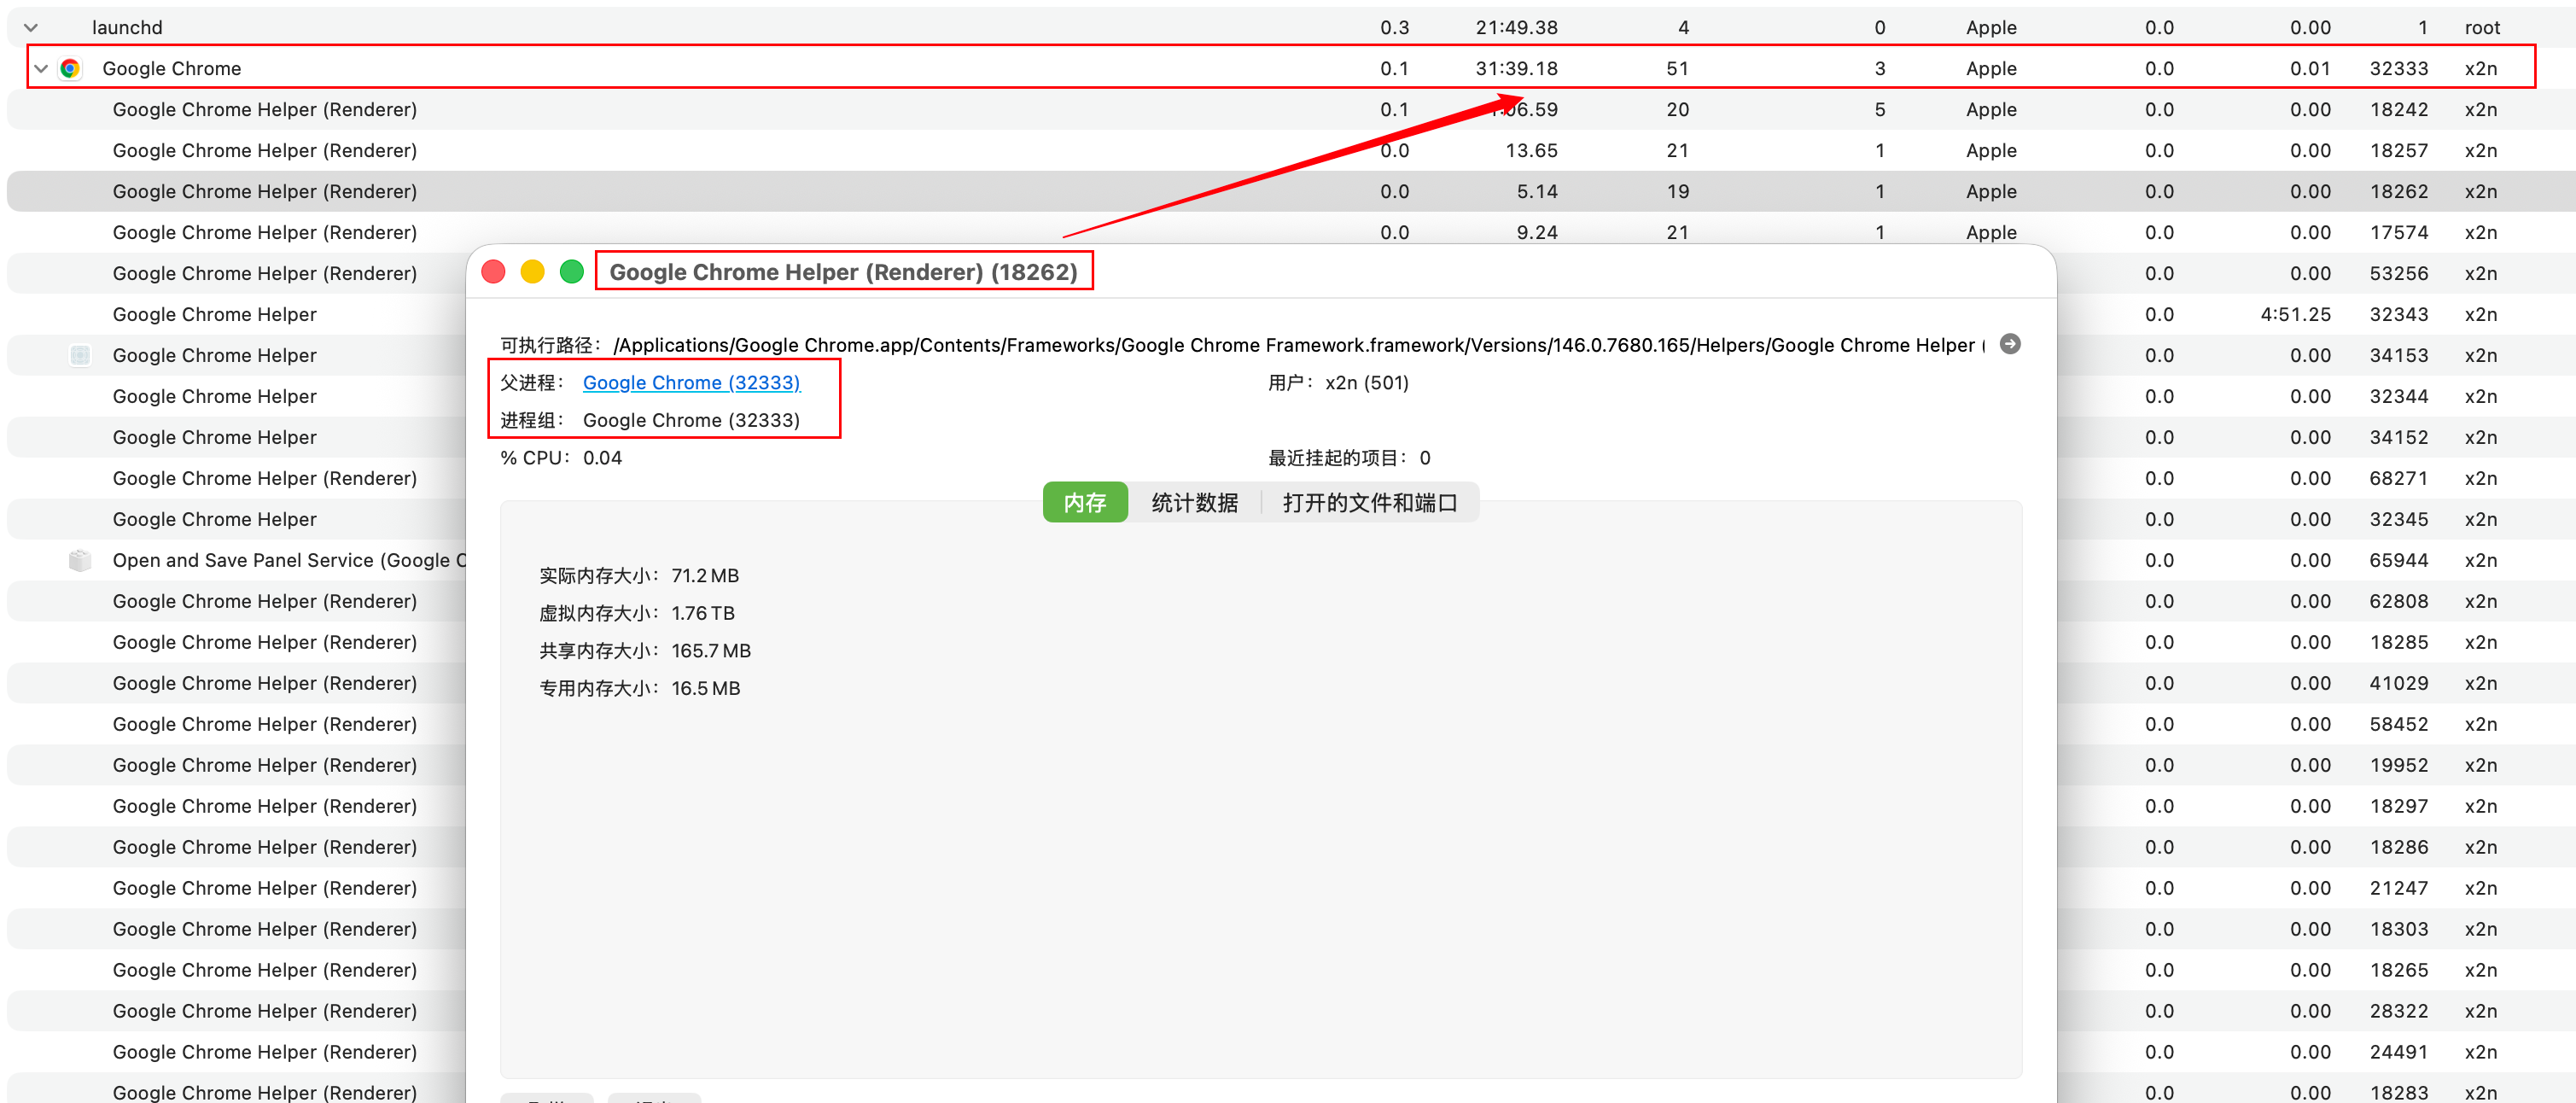Image resolution: width=2576 pixels, height=1103 pixels.
Task: Click the 共享内存大小 165.7 MB value
Action: tap(711, 651)
